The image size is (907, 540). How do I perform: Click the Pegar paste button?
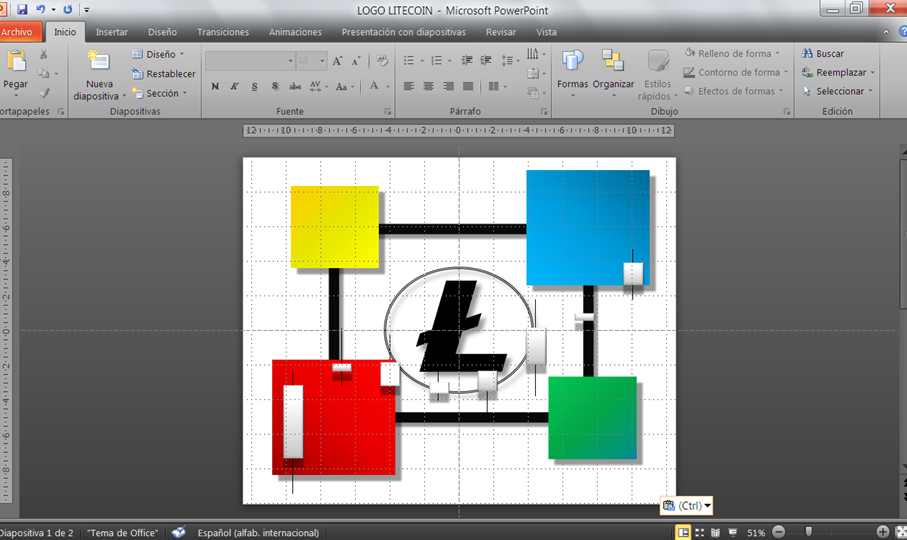[x=16, y=71]
